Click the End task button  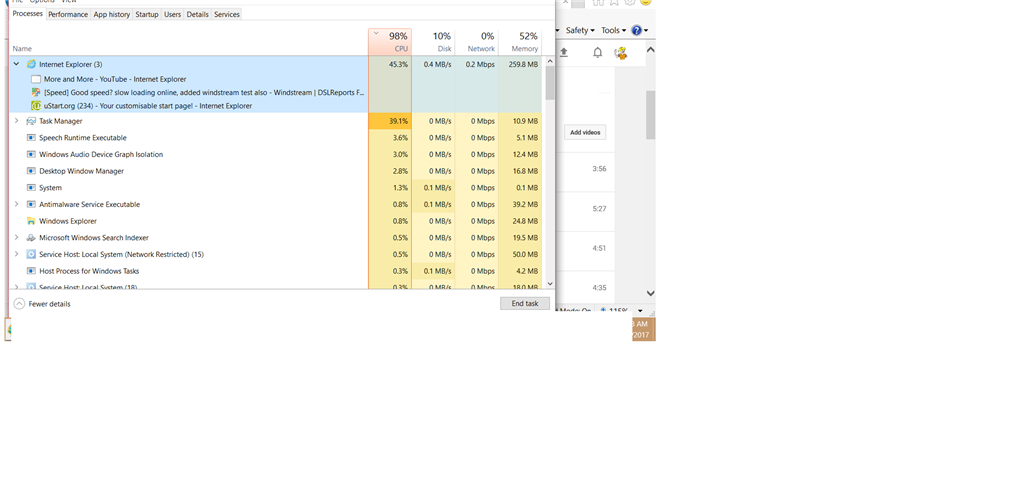[x=525, y=304]
